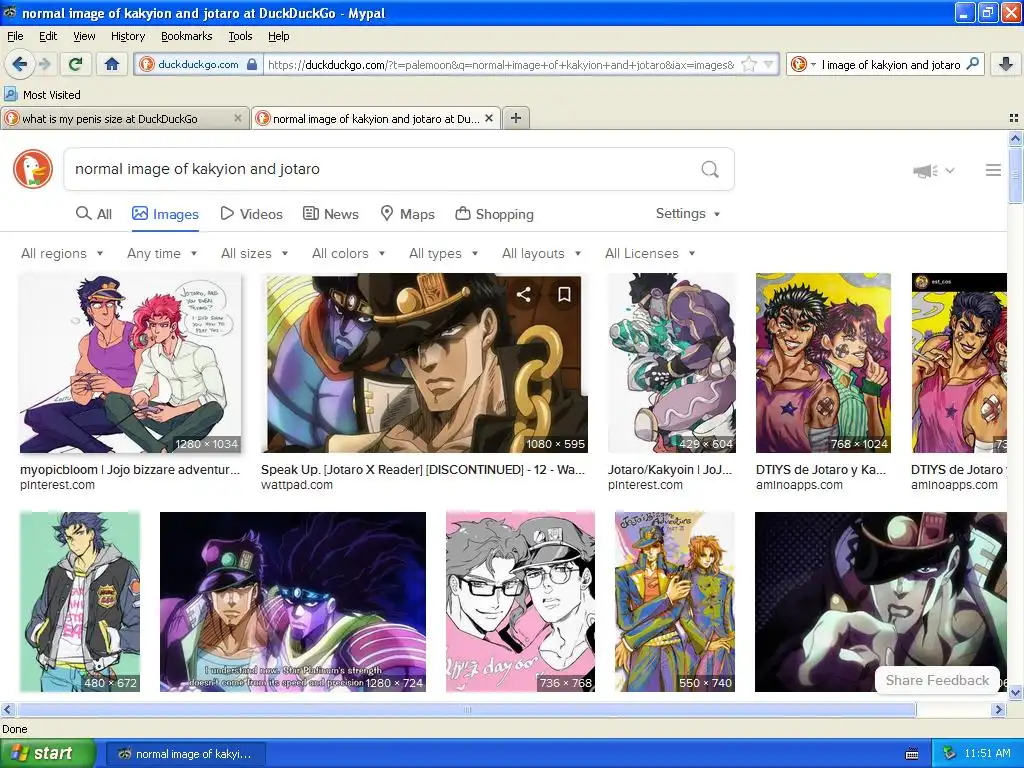The height and width of the screenshot is (768, 1024).
Task: Click the padlock site security icon
Action: pos(252,65)
